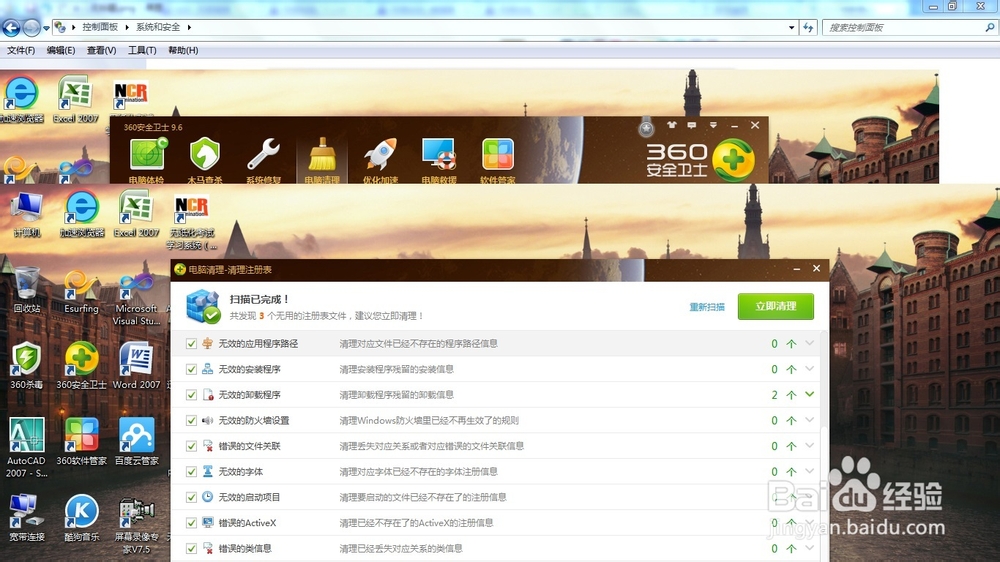Open 百度云管家 desktop shortcut

pyautogui.click(x=136, y=441)
